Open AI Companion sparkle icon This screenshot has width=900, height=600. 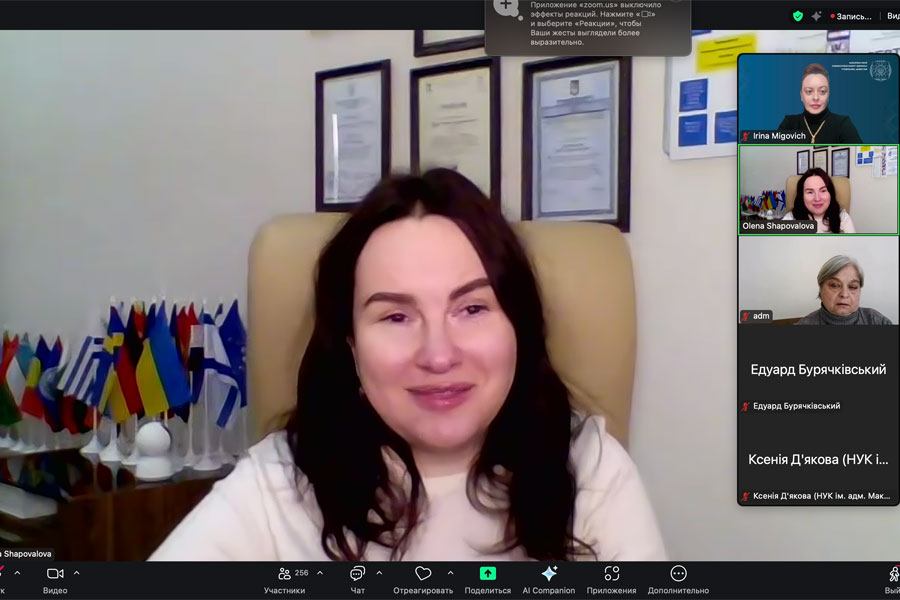coord(549,573)
